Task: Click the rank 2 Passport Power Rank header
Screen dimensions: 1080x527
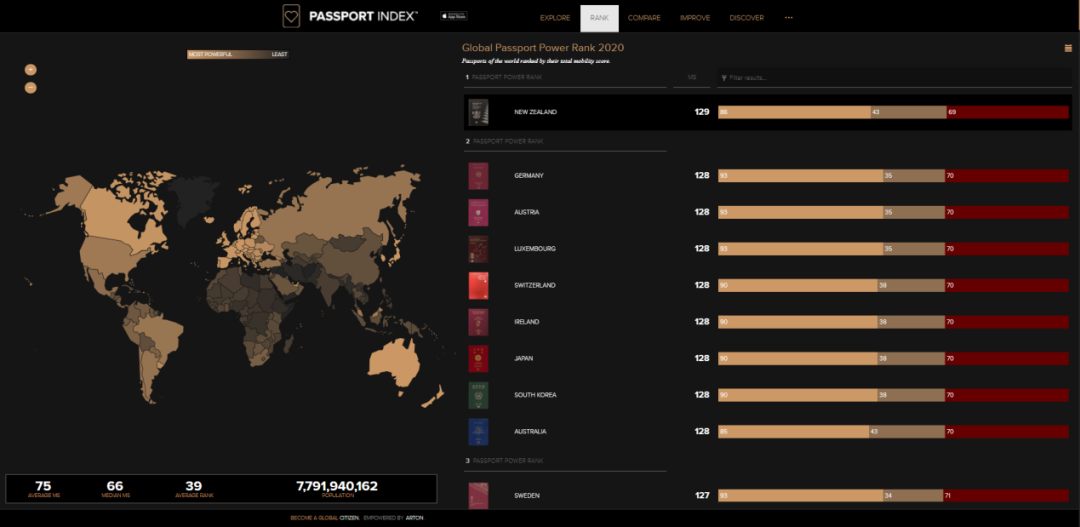Action: (x=565, y=141)
